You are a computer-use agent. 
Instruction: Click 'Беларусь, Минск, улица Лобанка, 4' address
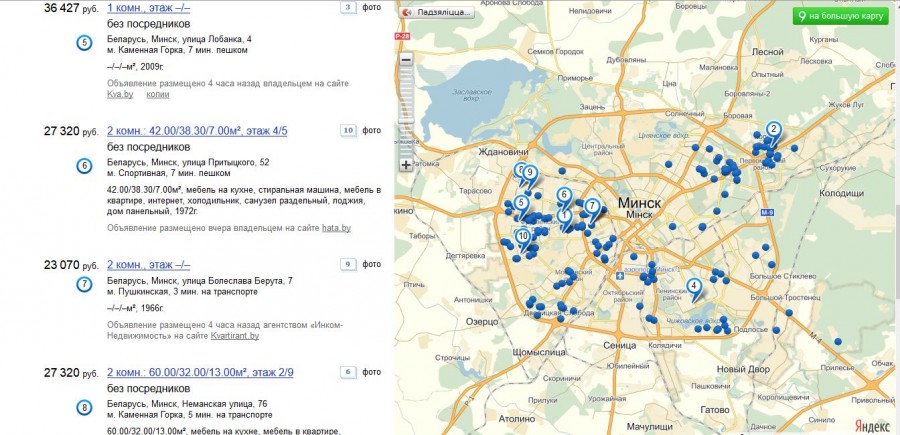point(179,40)
